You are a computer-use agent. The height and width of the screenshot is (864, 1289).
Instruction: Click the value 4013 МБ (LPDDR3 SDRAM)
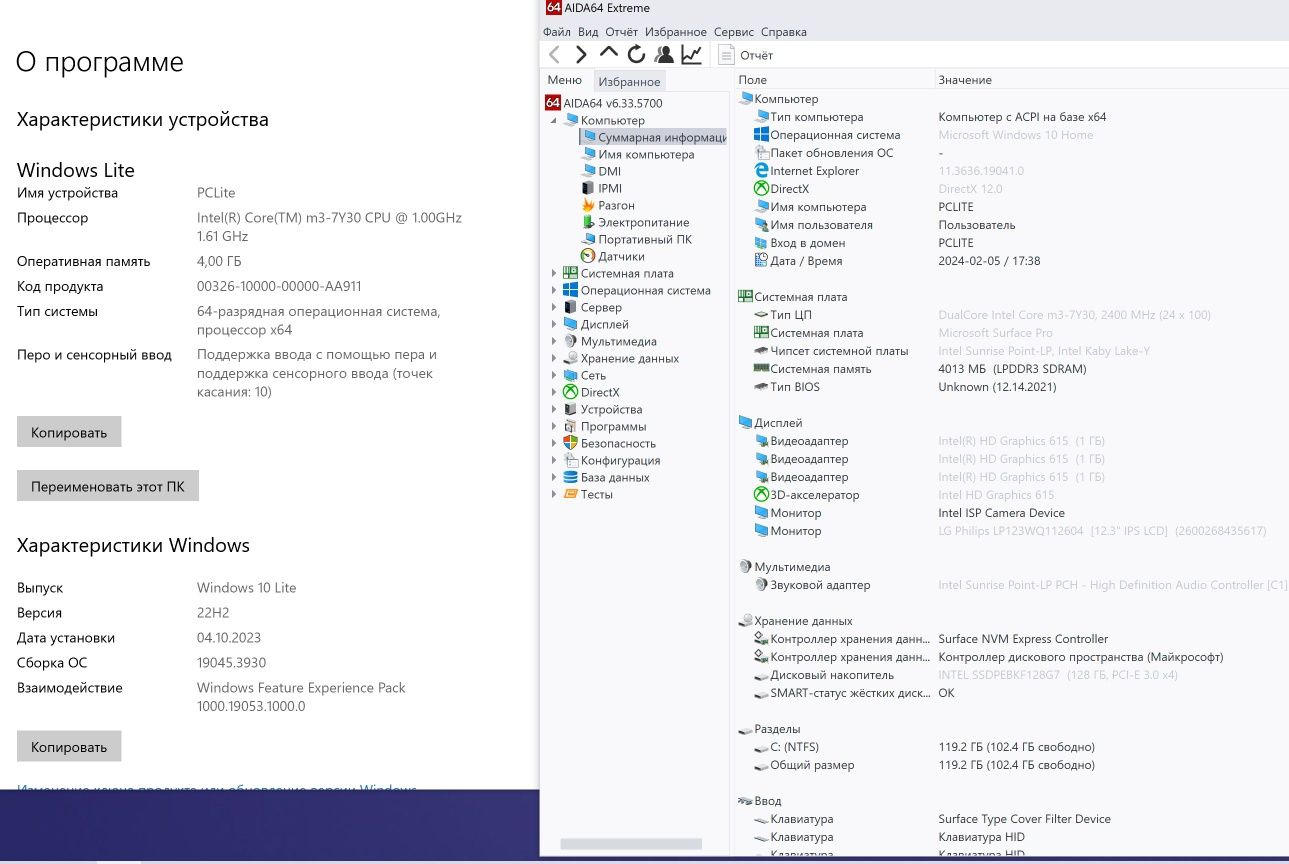click(x=1012, y=369)
